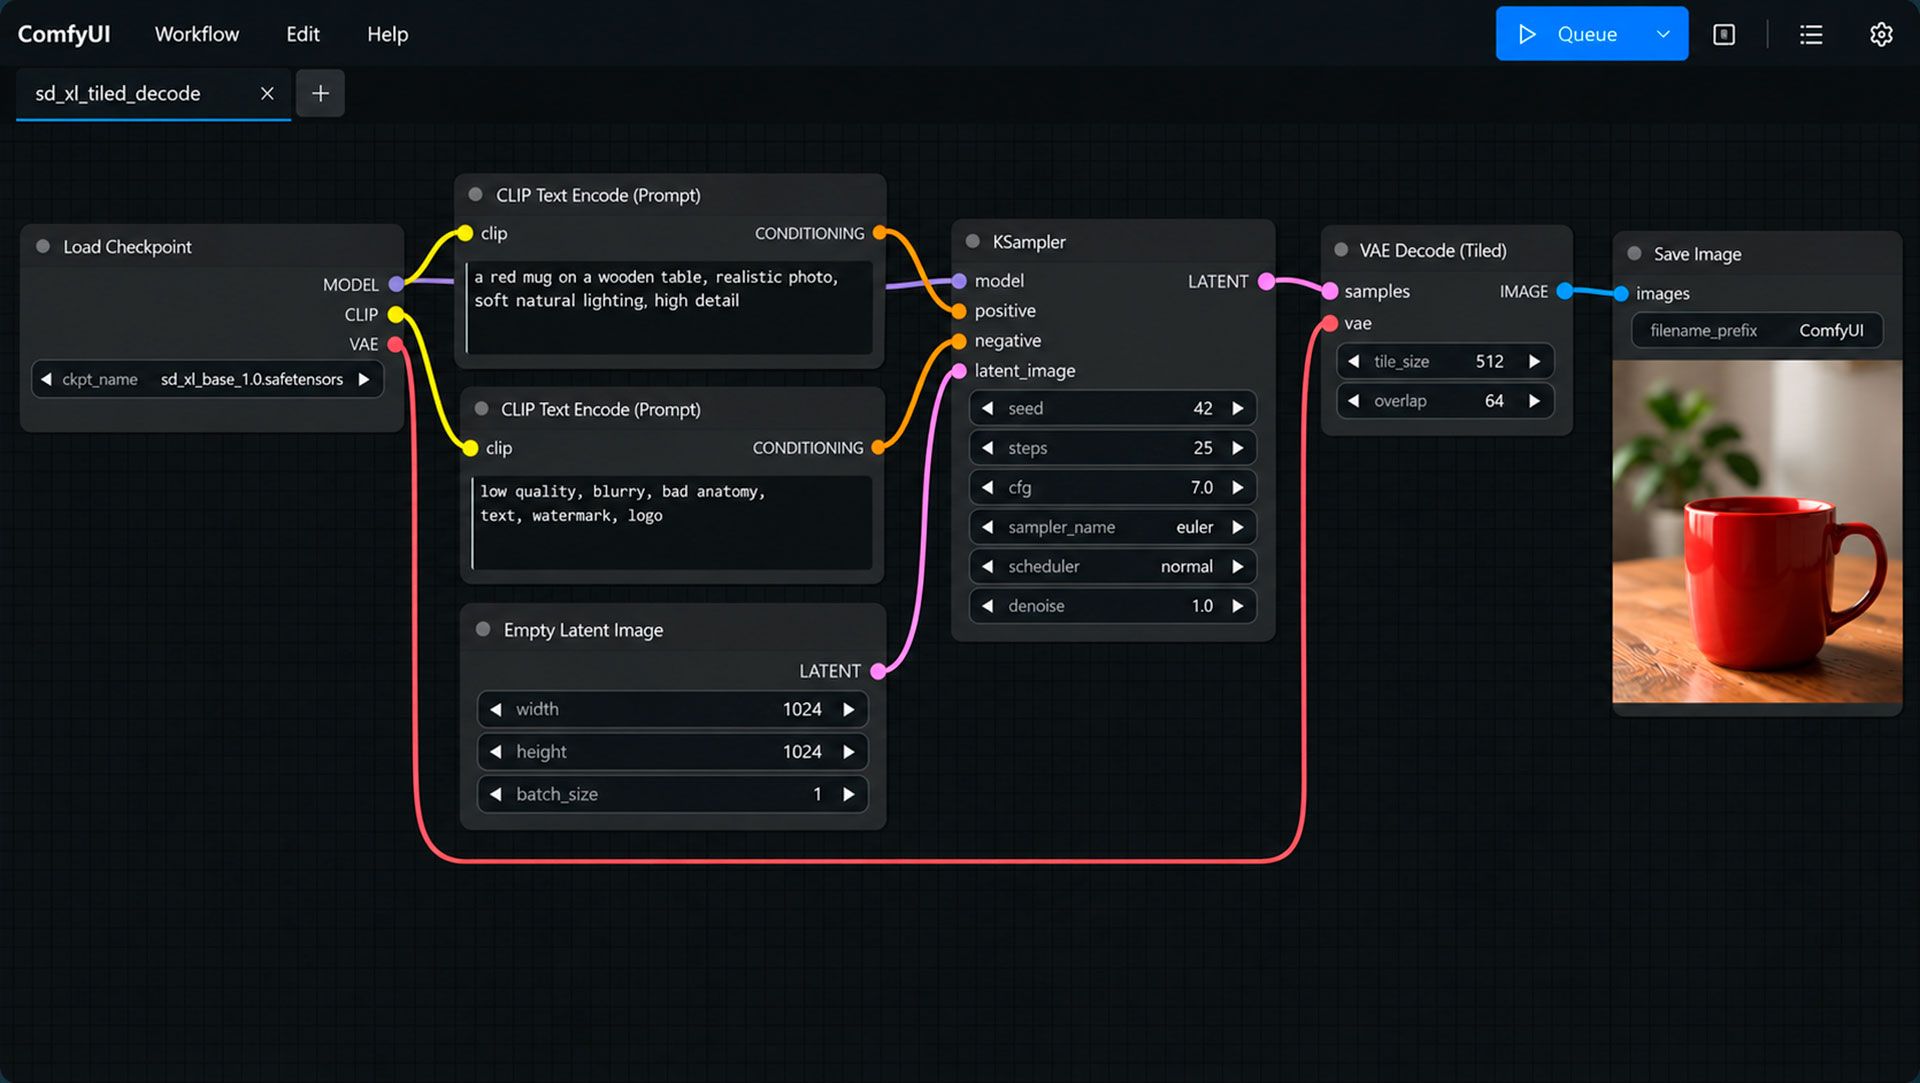Edit the negative prompt 'low quality, blurry'

pyautogui.click(x=672, y=522)
